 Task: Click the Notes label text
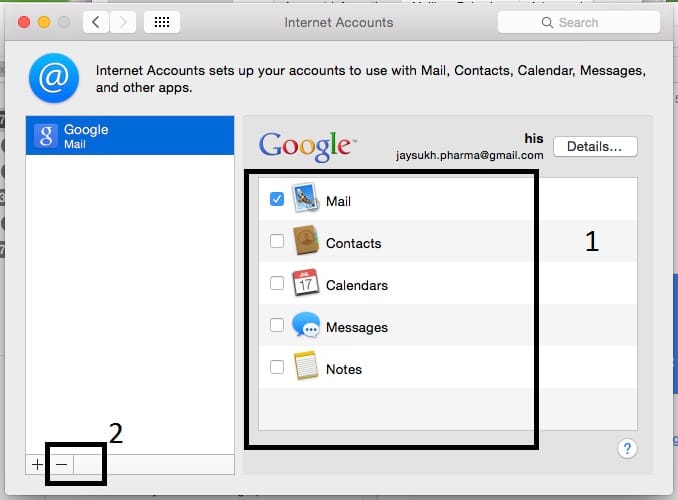click(344, 369)
